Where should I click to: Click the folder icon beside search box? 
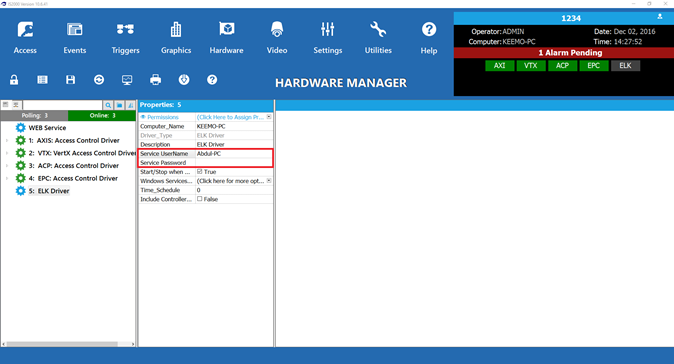tap(119, 105)
